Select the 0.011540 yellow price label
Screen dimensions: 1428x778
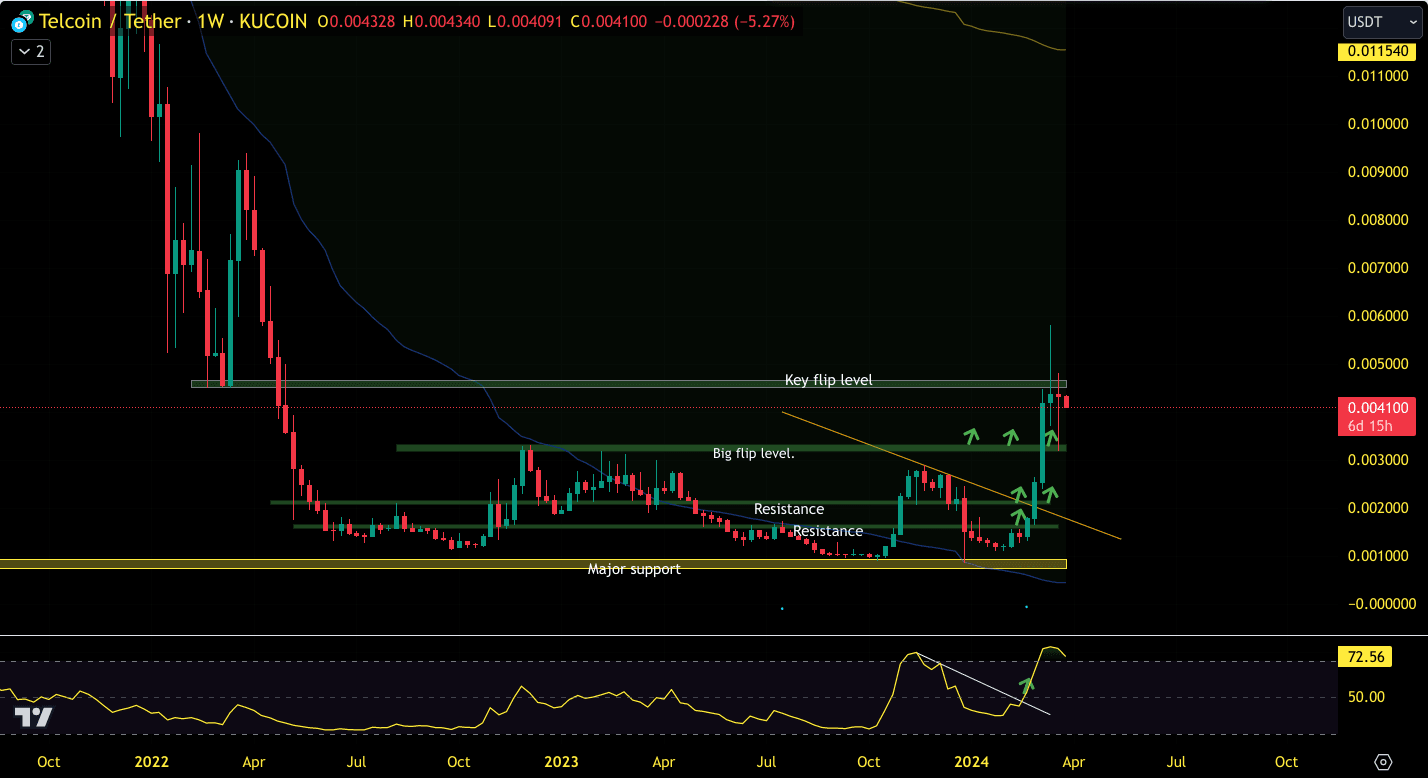coord(1379,51)
